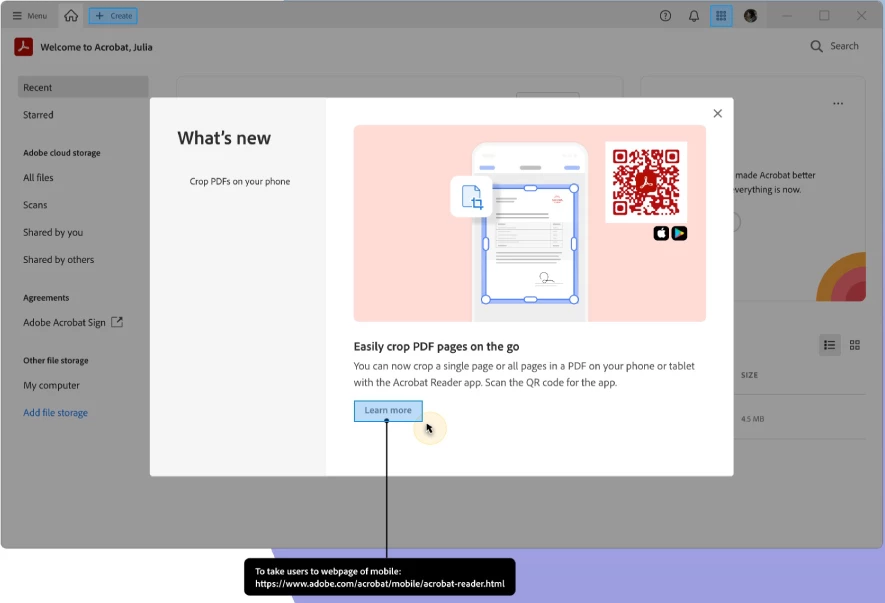
Task: Click the Google Play badge
Action: 680,233
